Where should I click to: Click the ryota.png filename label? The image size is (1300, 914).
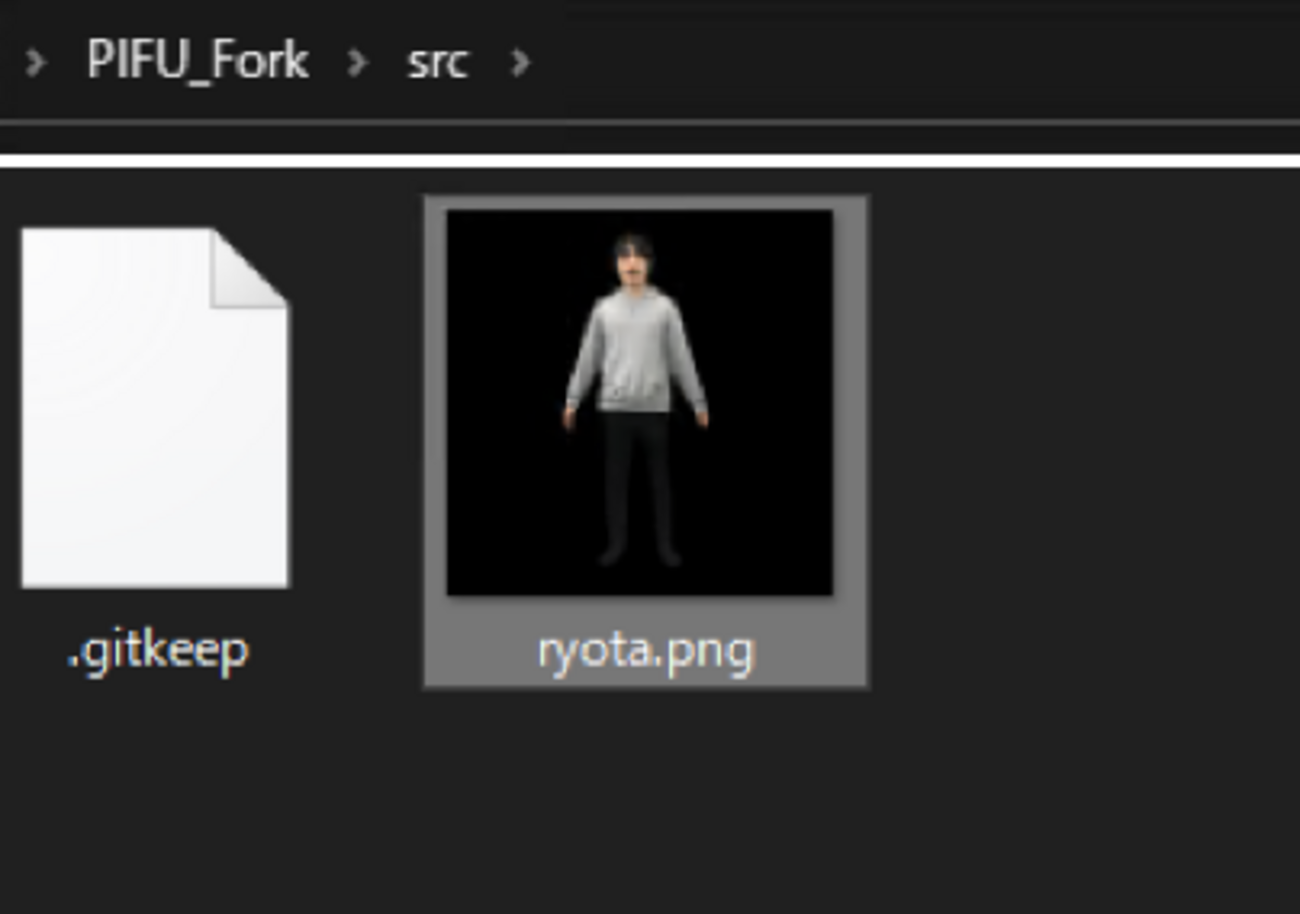[645, 652]
